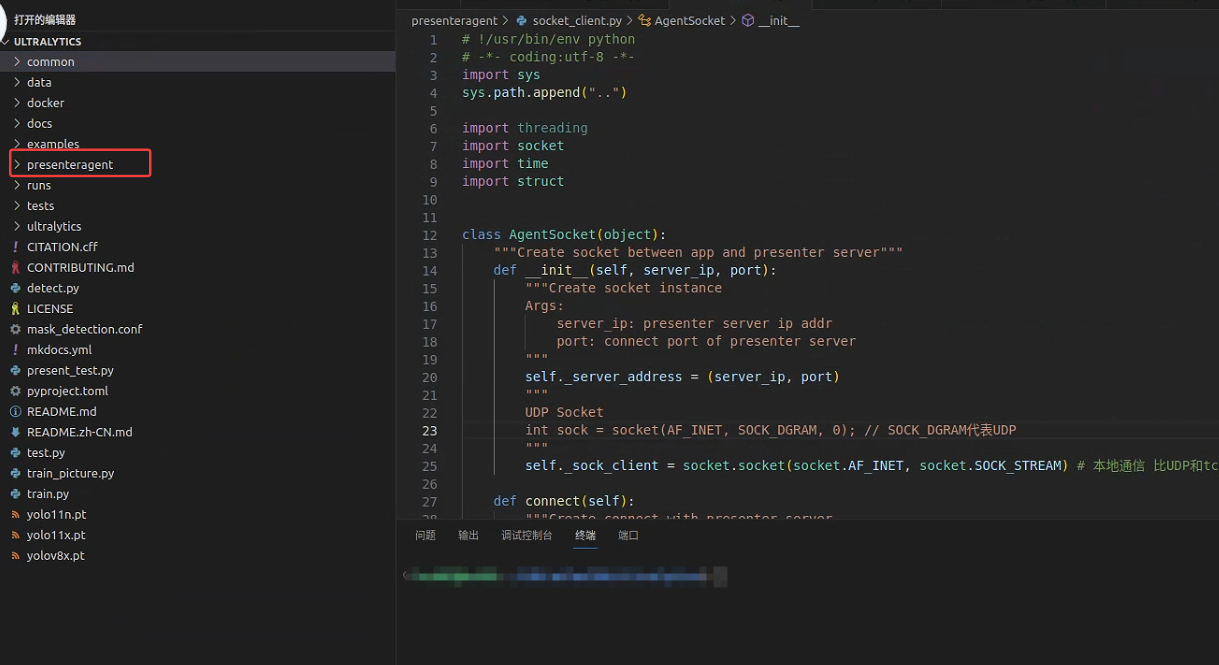Expand the docs folder chevron
1219x665 pixels.
click(16, 123)
